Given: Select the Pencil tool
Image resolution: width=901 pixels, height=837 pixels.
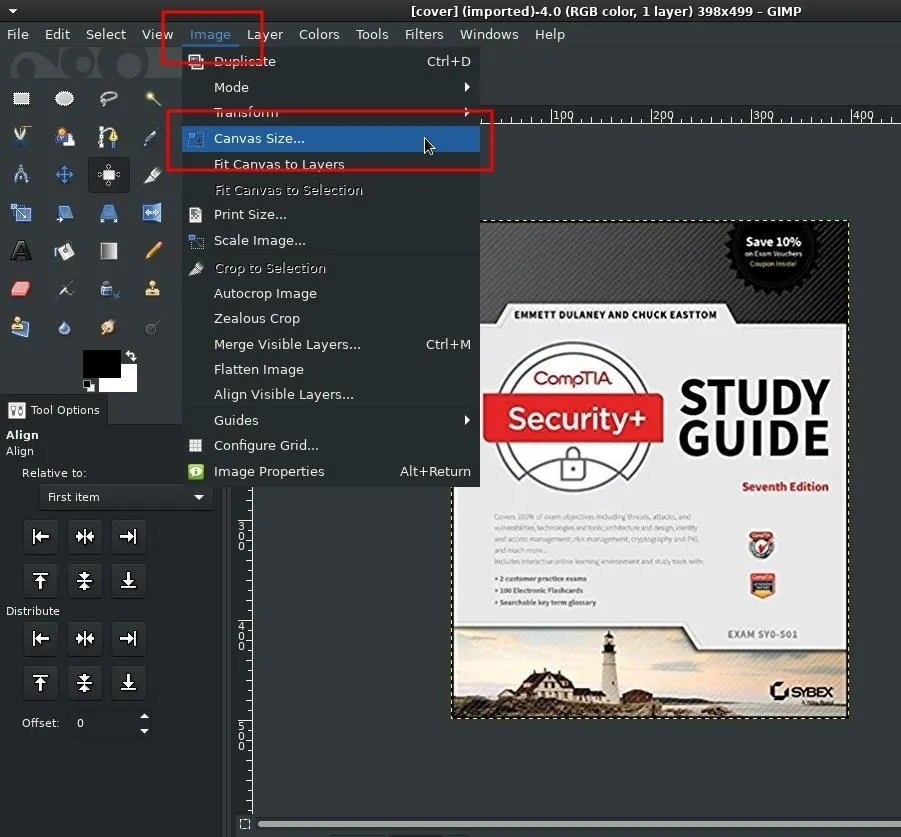Looking at the screenshot, I should (152, 251).
